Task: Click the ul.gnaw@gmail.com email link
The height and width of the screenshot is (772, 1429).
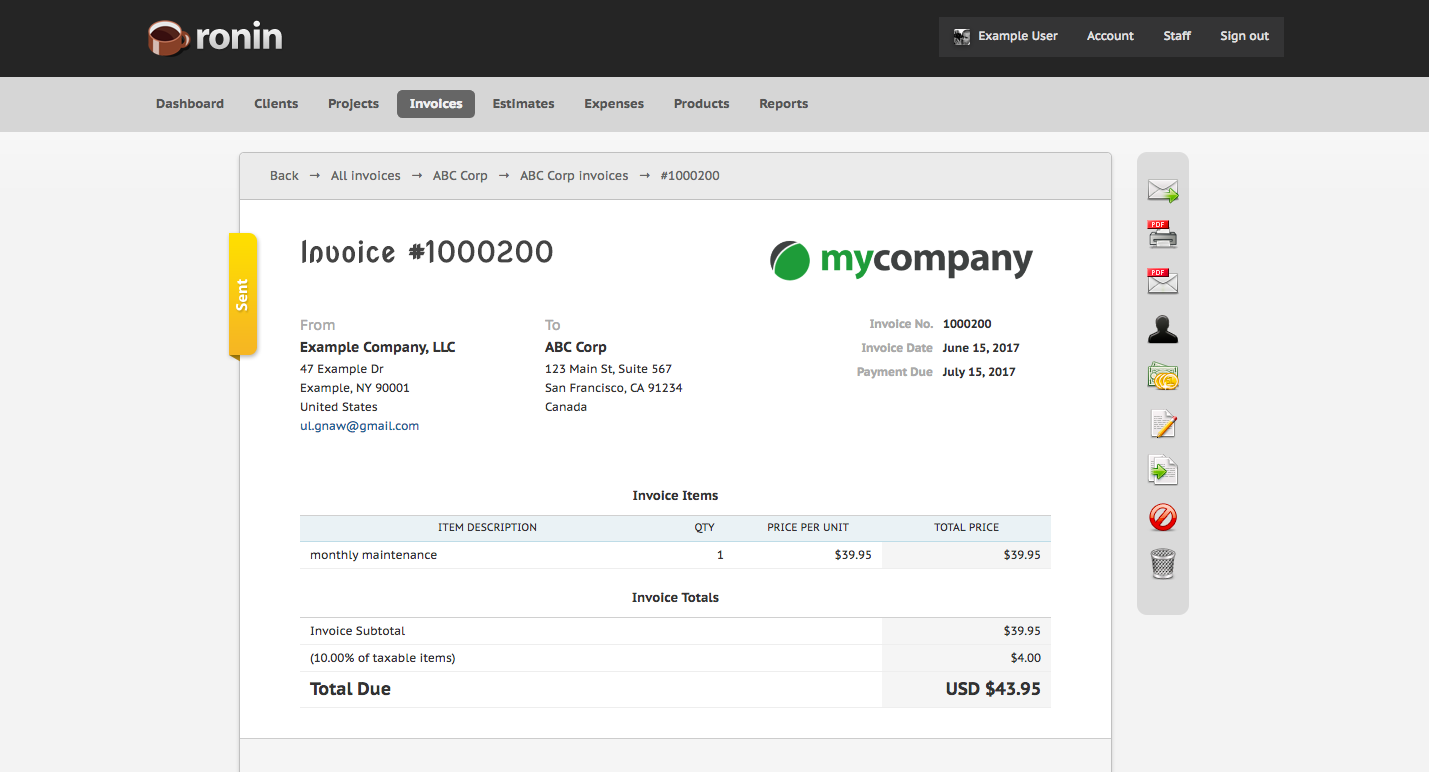Action: pos(359,426)
